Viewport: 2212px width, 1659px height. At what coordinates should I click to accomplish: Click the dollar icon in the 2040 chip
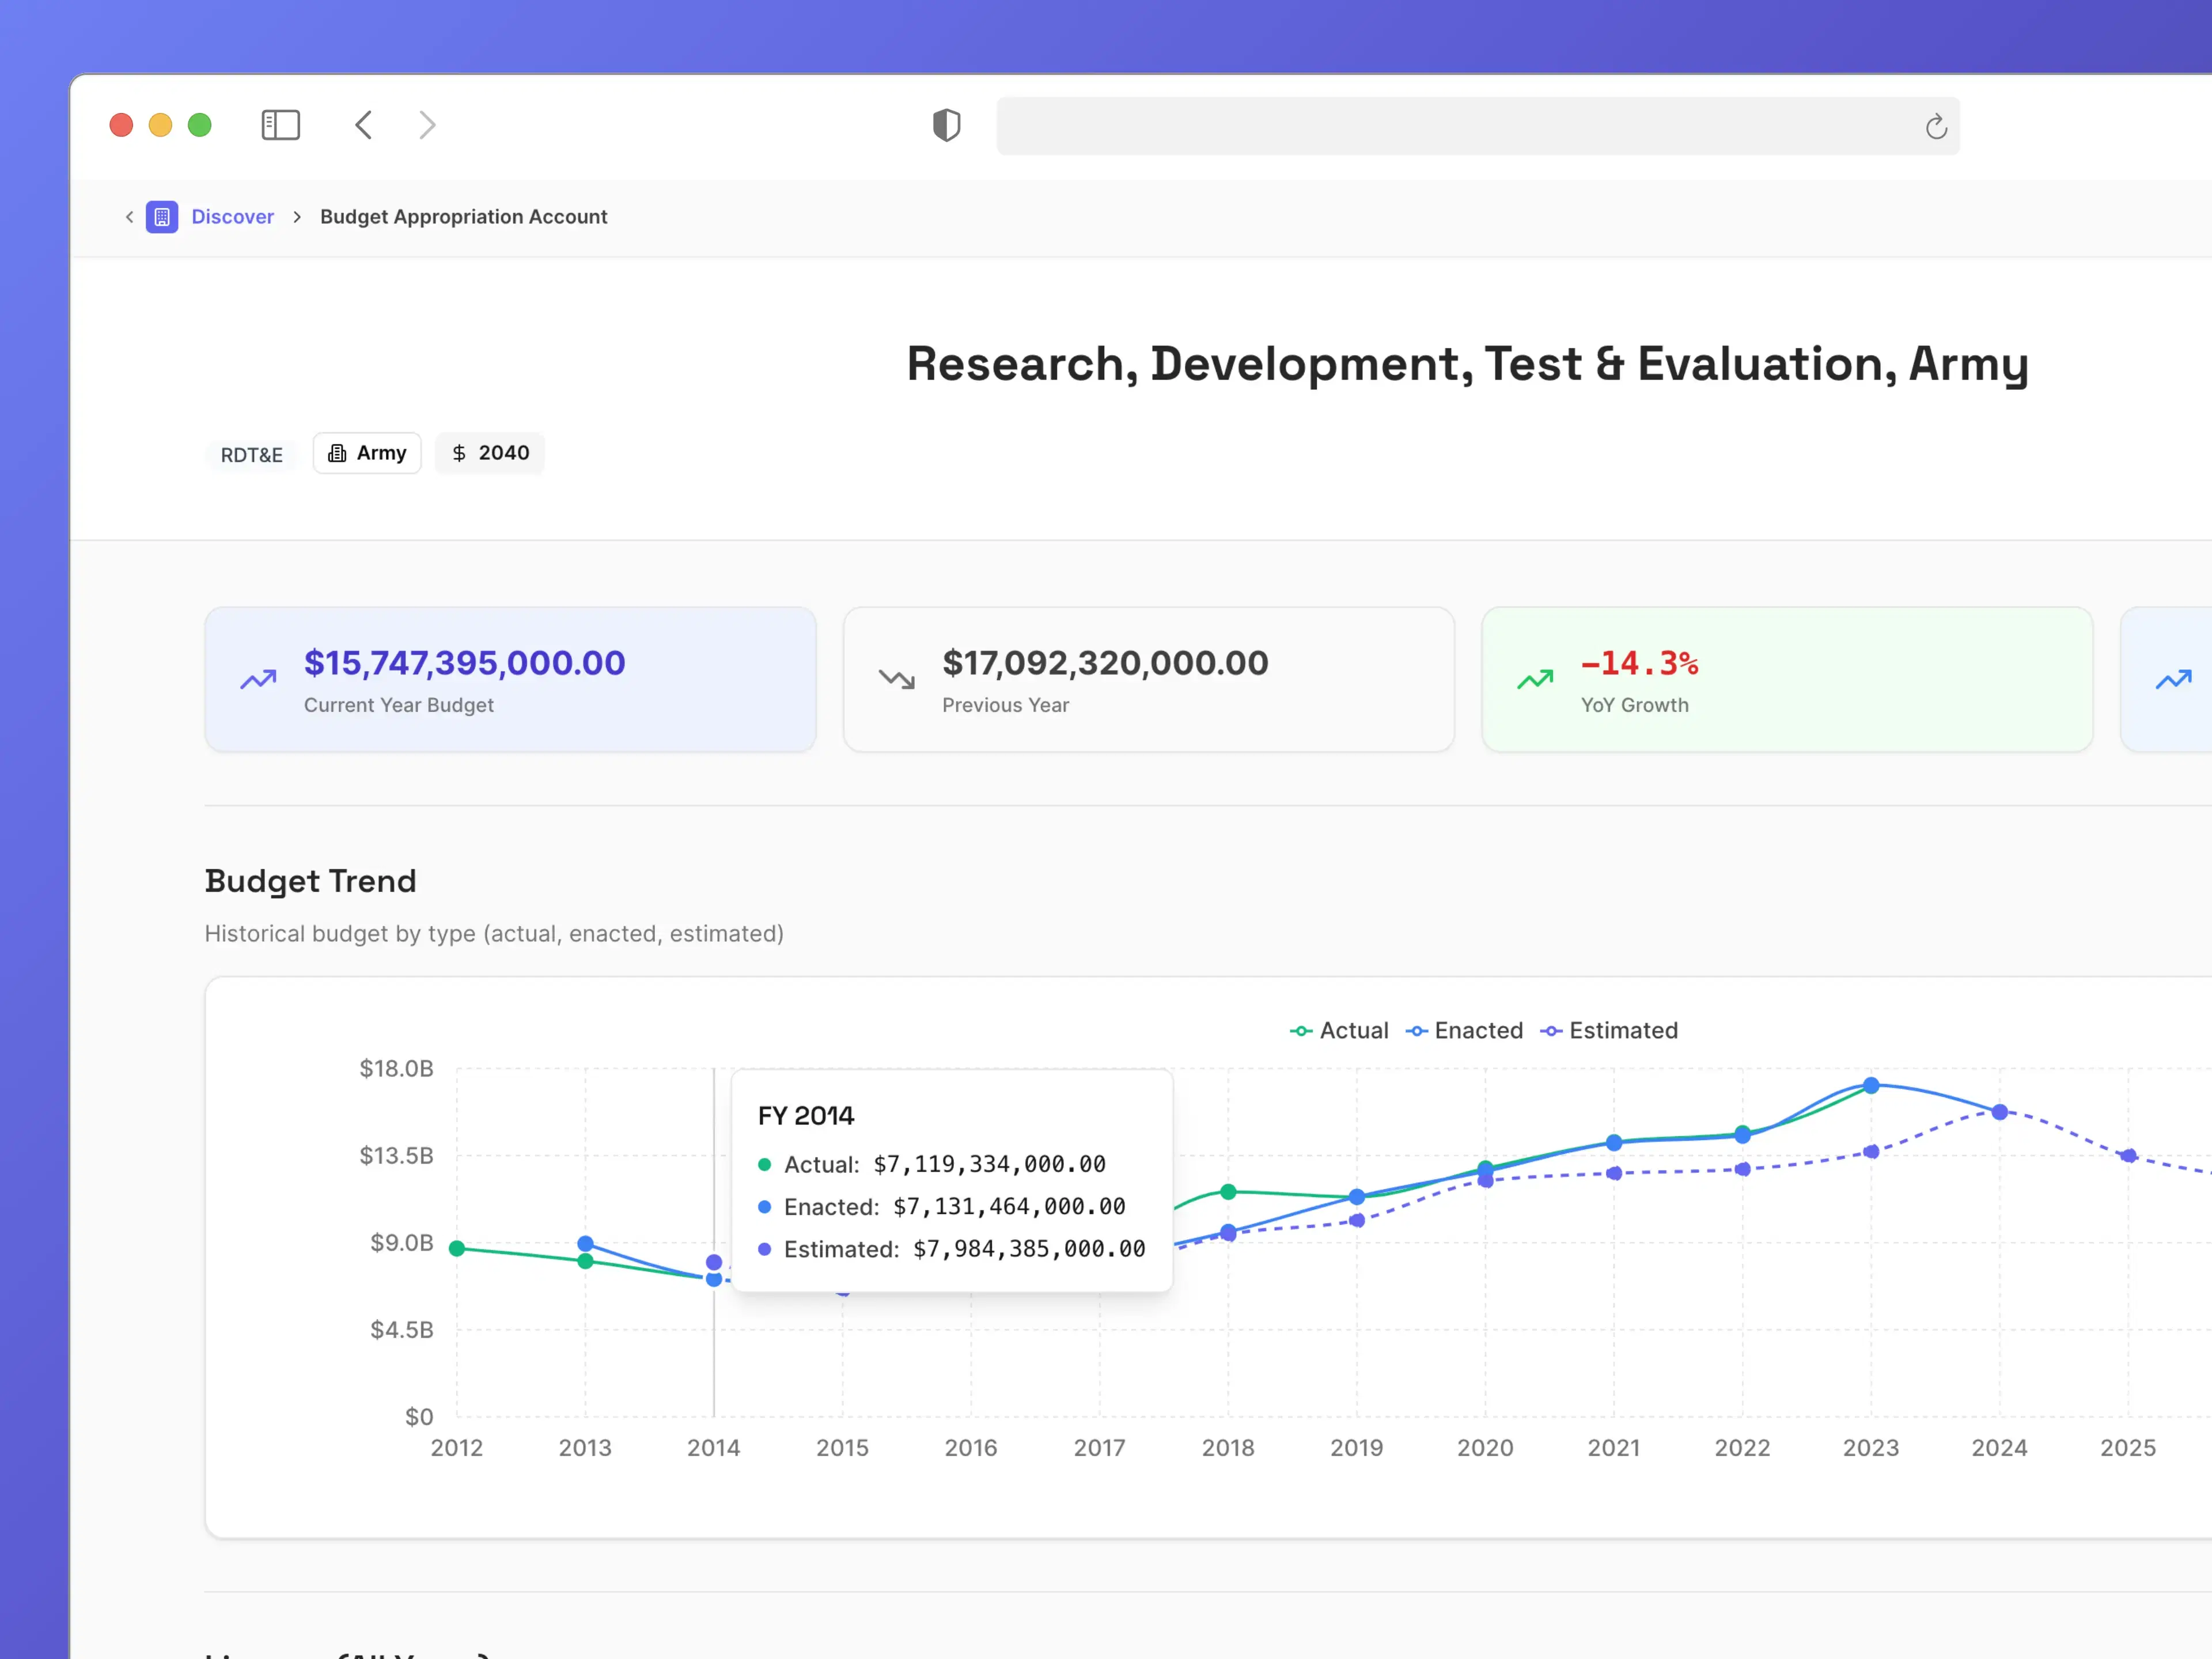(460, 453)
